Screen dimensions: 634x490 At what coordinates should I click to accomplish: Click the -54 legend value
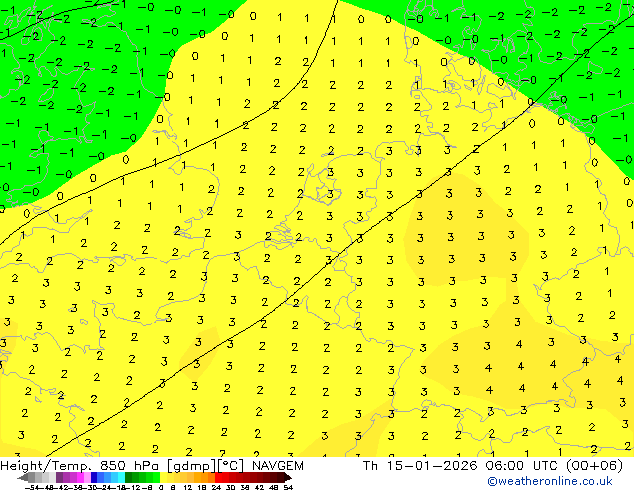click(33, 488)
